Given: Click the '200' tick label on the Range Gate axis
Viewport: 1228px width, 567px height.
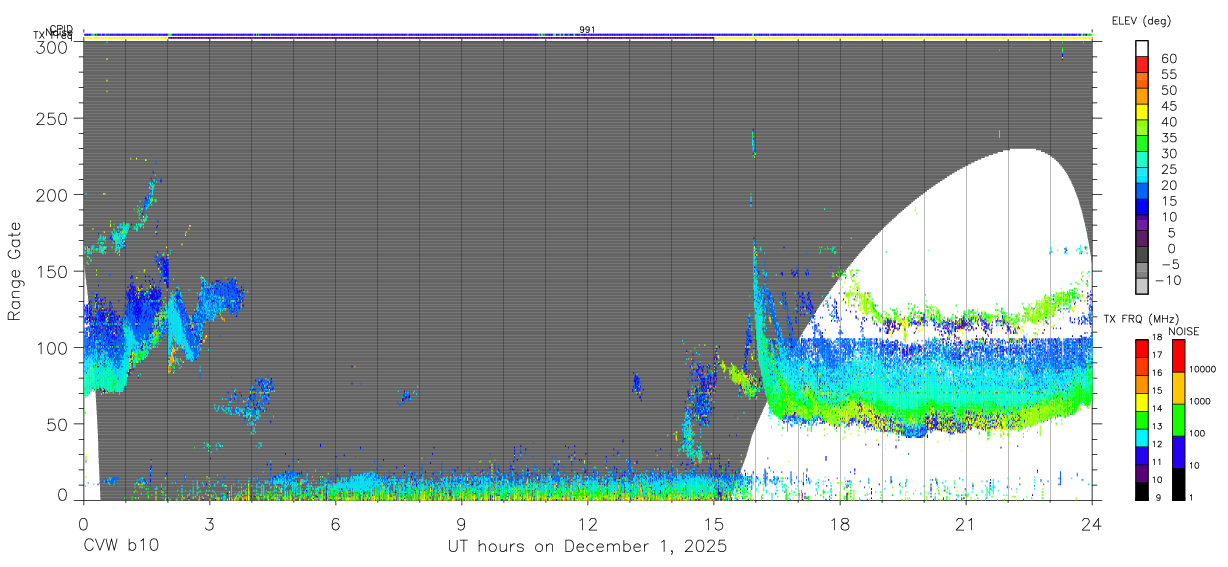Looking at the screenshot, I should 53,196.
